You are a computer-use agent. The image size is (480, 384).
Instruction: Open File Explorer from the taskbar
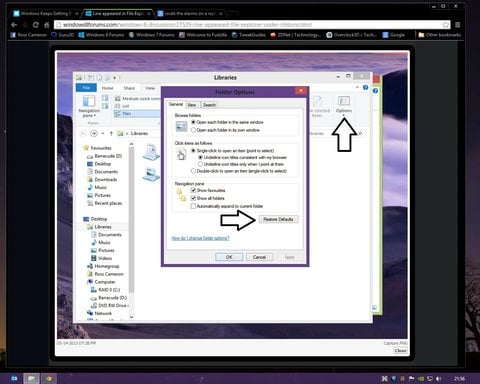31,378
